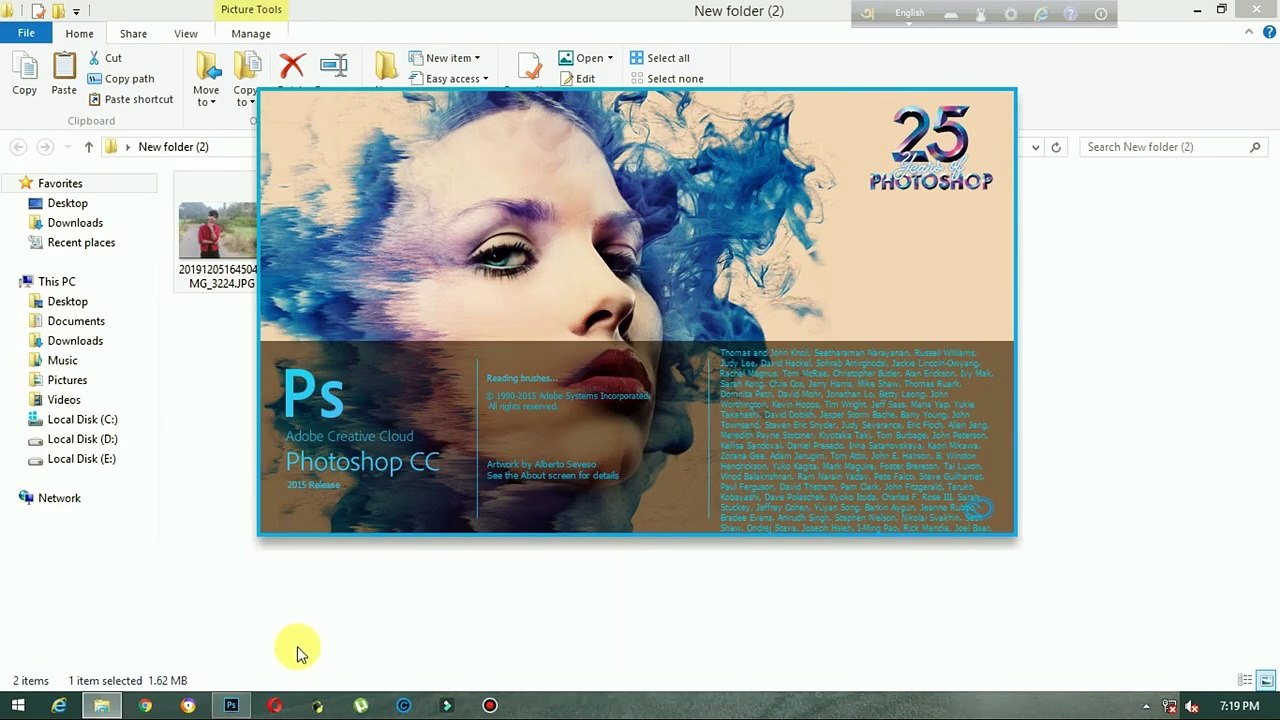Click the Back navigation arrow
Image resolution: width=1280 pixels, height=720 pixels.
18,147
